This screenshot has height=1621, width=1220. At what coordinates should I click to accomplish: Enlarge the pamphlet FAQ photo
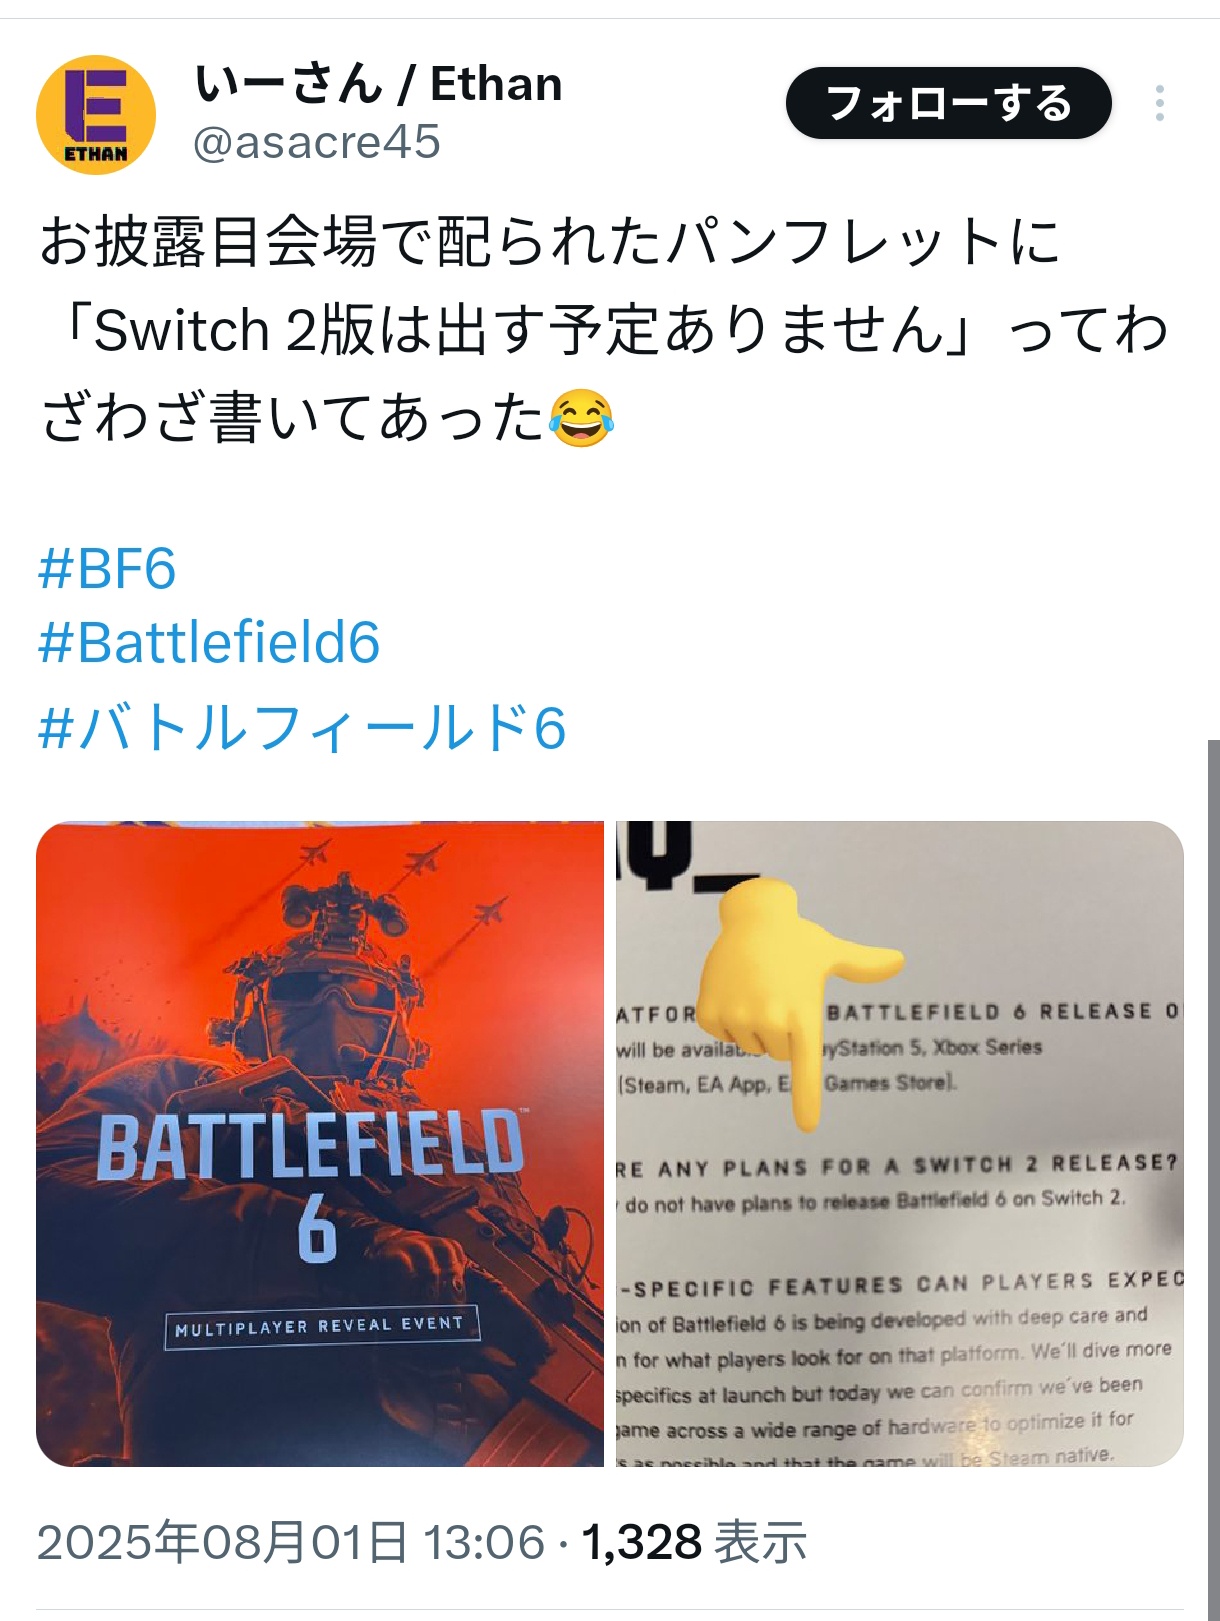point(900,1144)
